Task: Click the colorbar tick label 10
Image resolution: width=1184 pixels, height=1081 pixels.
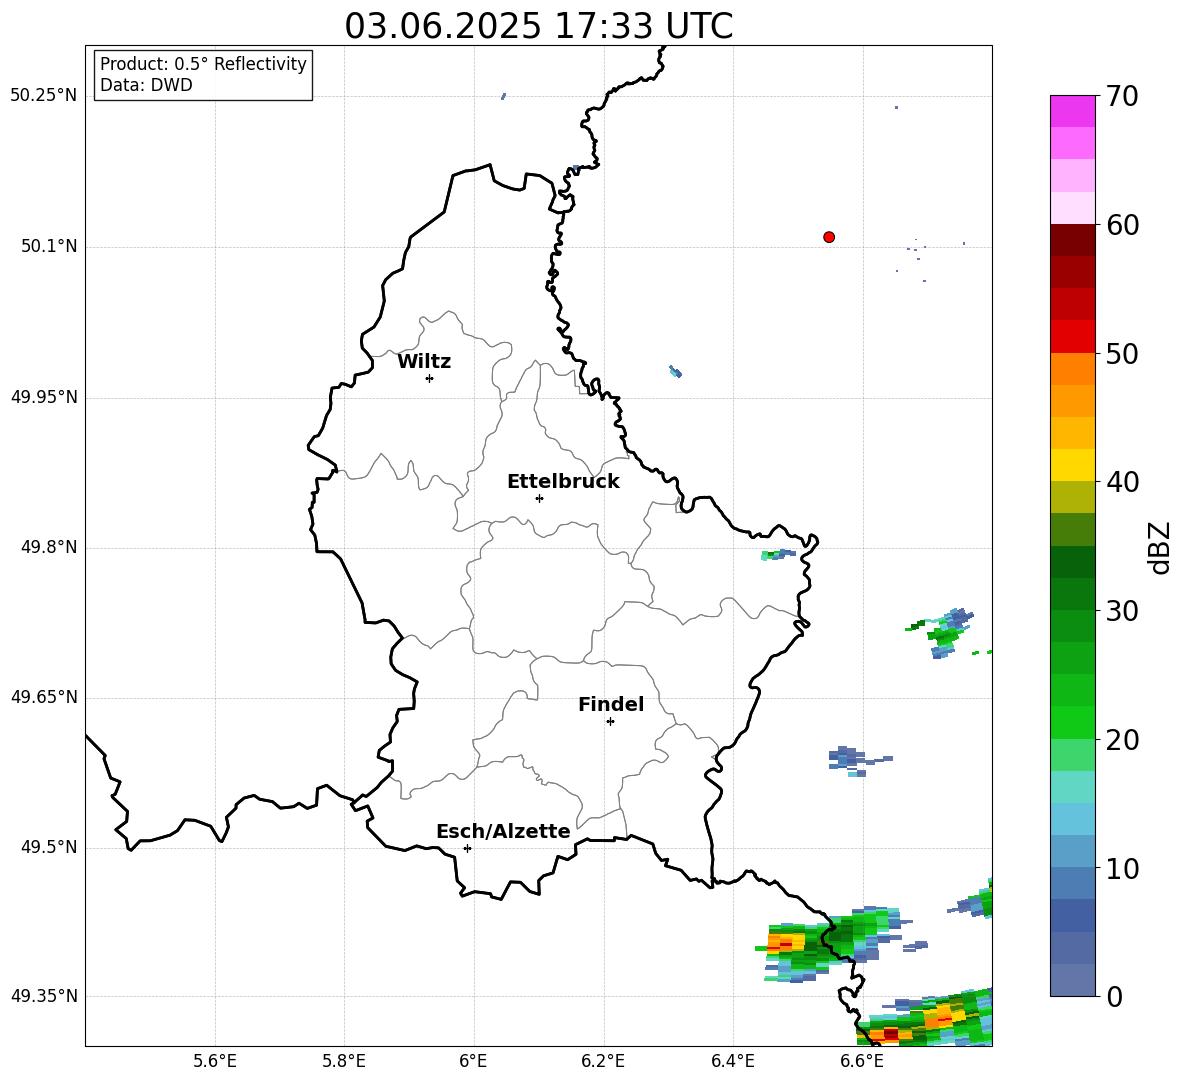Action: point(1122,869)
